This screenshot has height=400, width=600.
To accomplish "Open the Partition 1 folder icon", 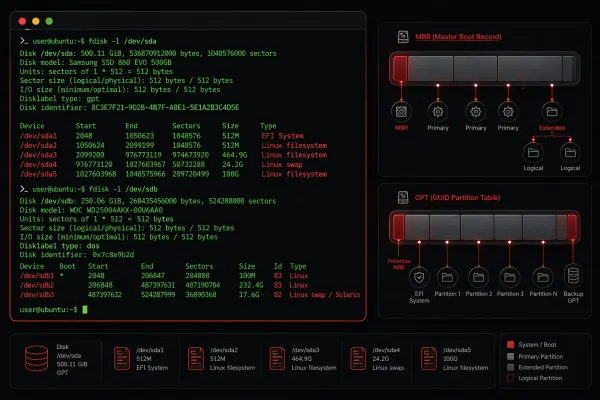I will (x=447, y=277).
